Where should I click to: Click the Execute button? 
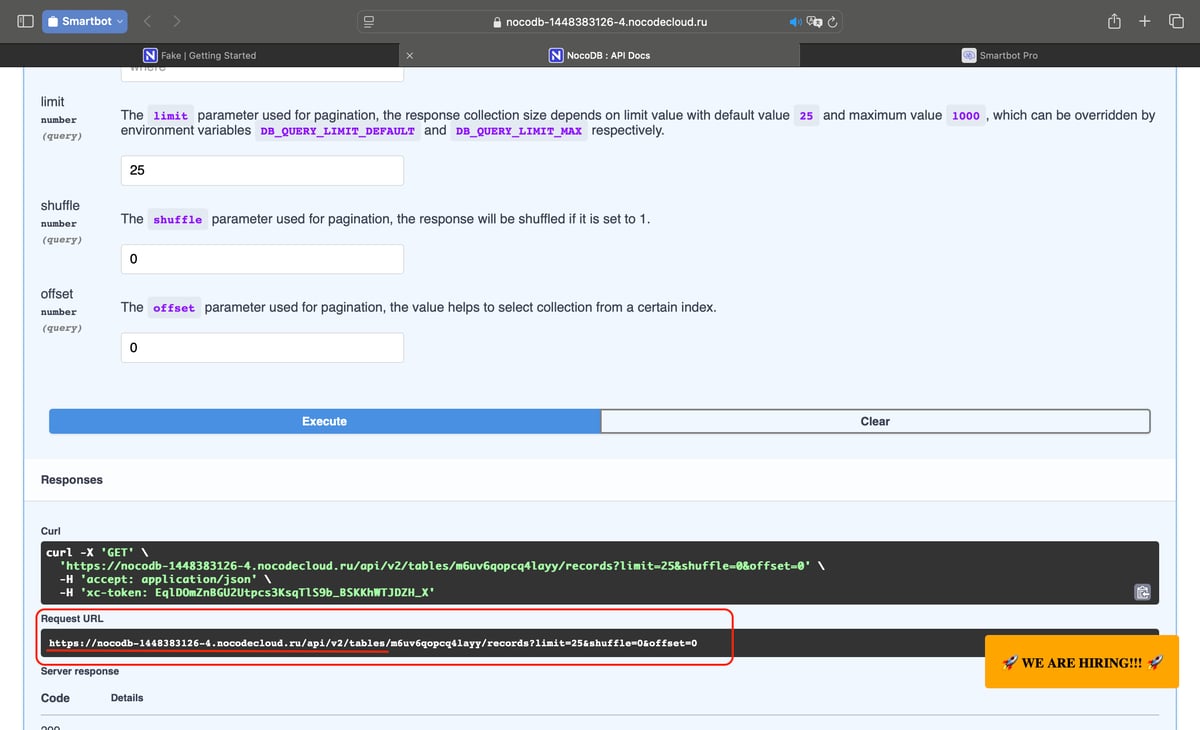tap(325, 421)
